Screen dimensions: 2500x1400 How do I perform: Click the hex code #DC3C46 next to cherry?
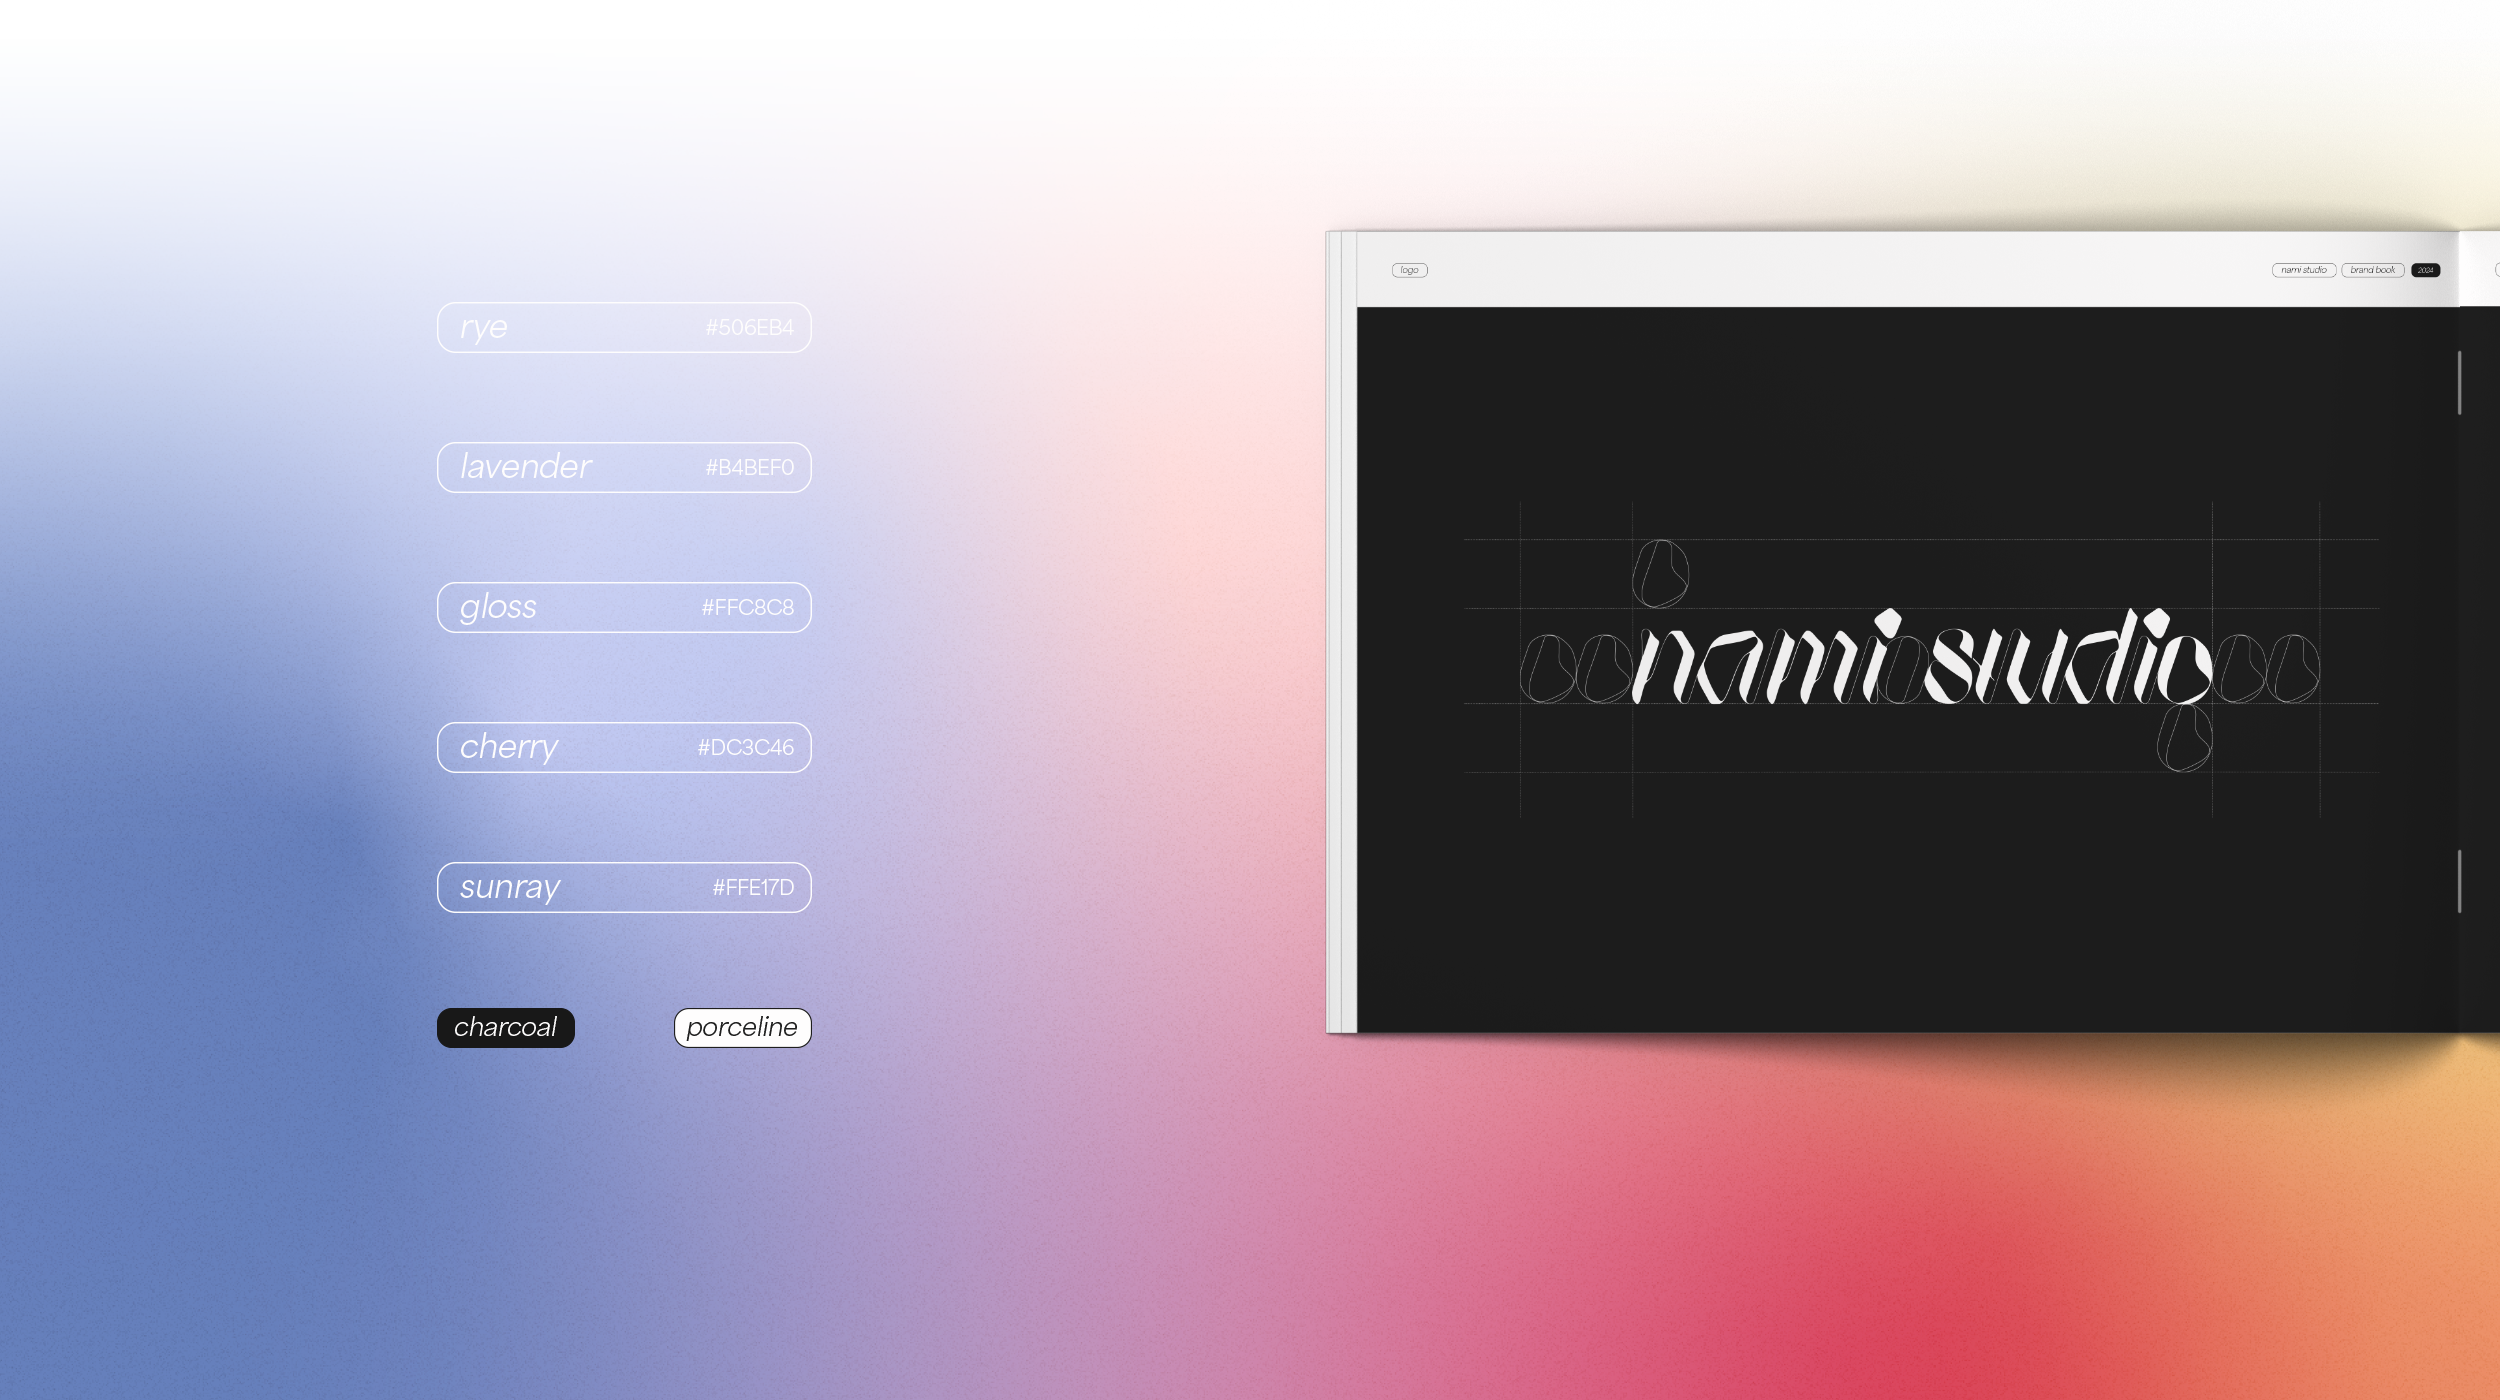pyautogui.click(x=748, y=746)
